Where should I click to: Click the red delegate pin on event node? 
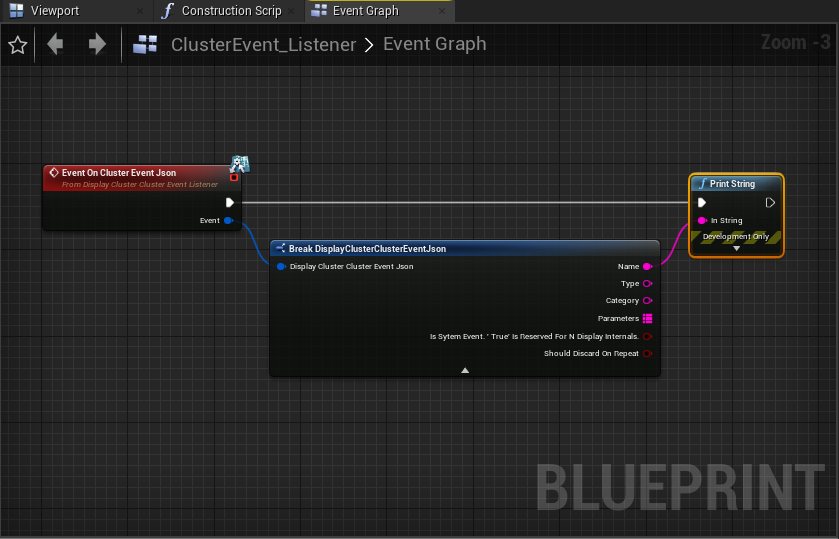tap(234, 177)
